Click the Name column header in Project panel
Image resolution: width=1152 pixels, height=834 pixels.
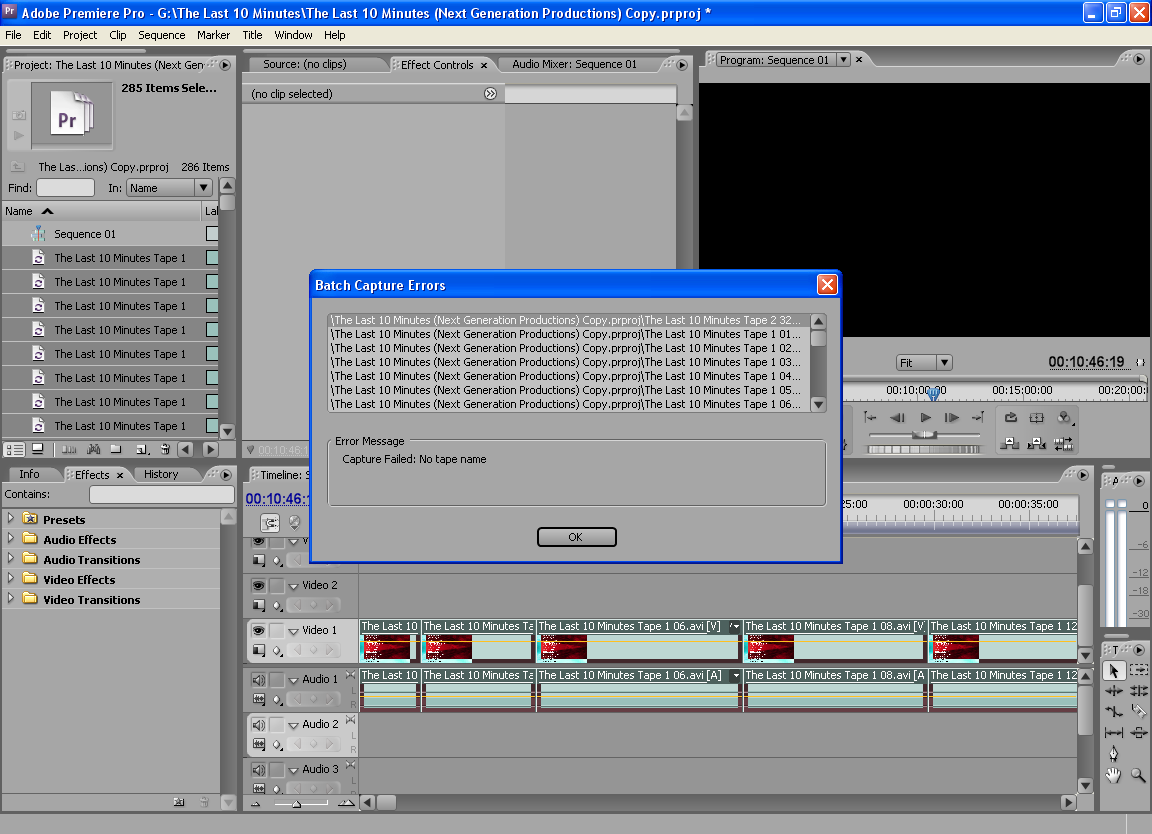pos(101,211)
